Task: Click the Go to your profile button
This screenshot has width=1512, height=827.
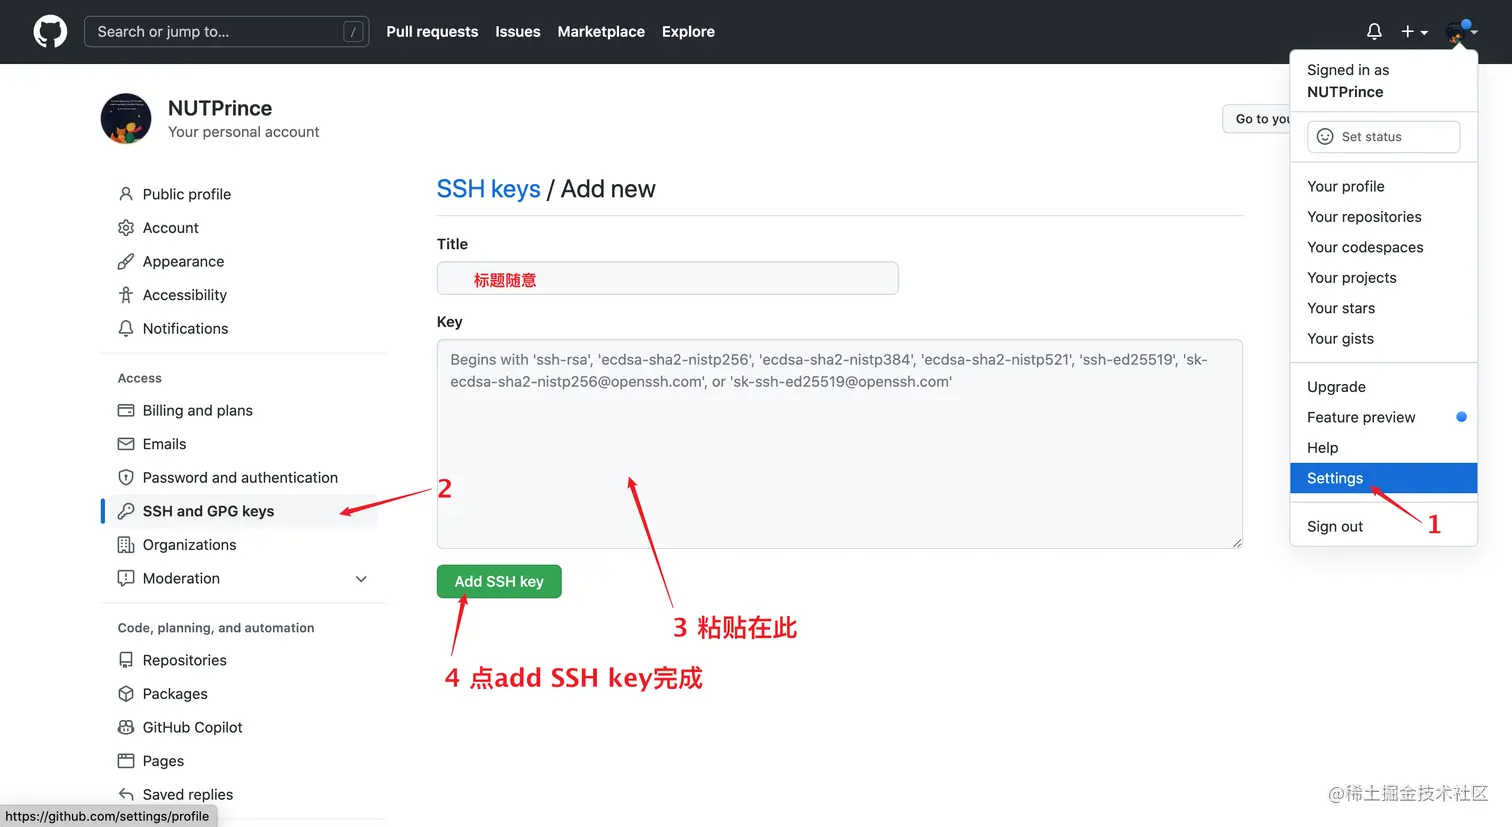Action: (x=1257, y=119)
